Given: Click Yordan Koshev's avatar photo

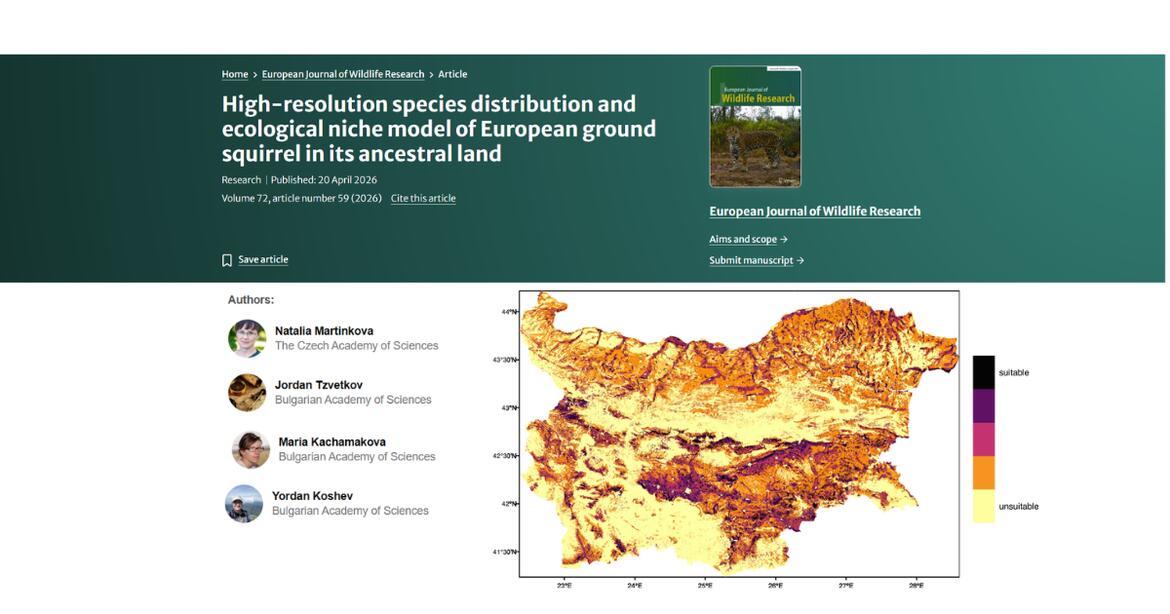Looking at the screenshot, I should tap(244, 504).
